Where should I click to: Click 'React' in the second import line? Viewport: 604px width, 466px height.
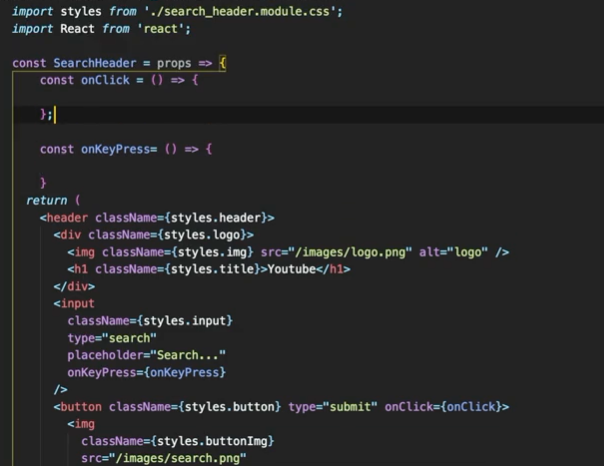coord(77,29)
